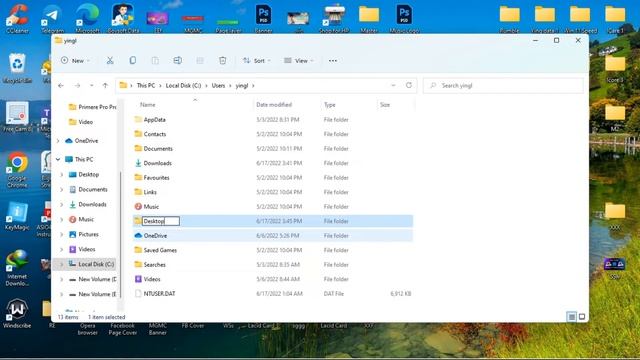Select the Searches folder

coord(273,264)
